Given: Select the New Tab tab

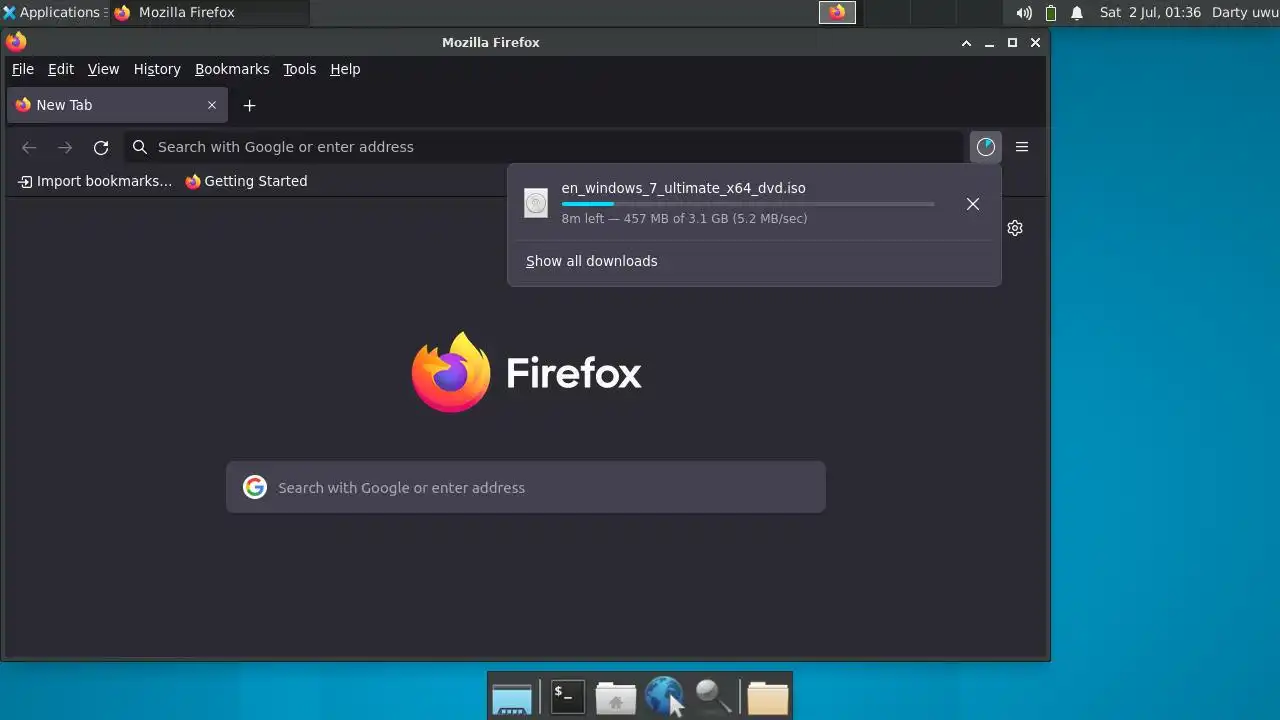Looking at the screenshot, I should tap(116, 105).
